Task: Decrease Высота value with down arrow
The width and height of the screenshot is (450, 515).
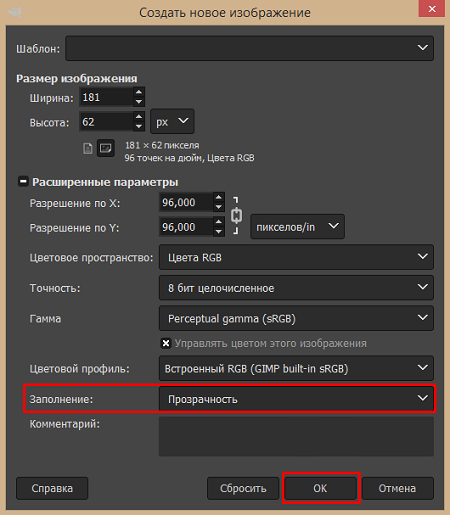Action: click(139, 126)
